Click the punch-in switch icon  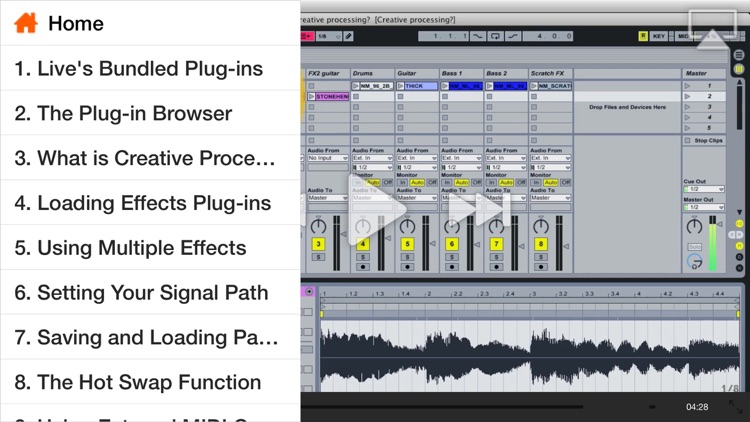click(x=477, y=36)
